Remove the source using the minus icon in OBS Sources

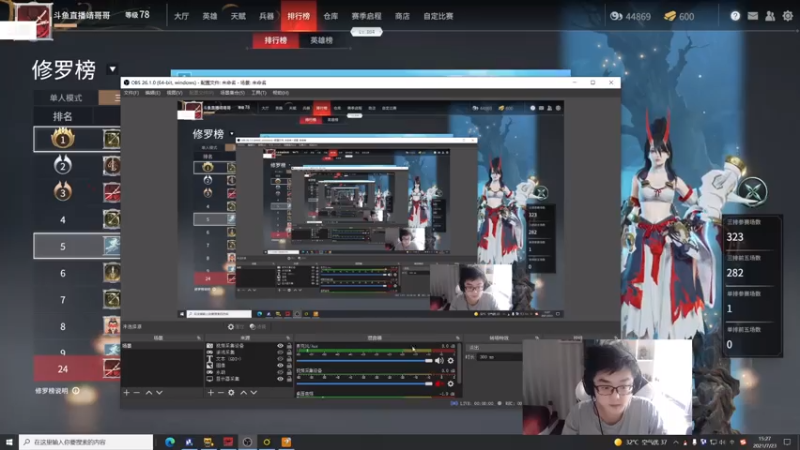pyautogui.click(x=220, y=392)
